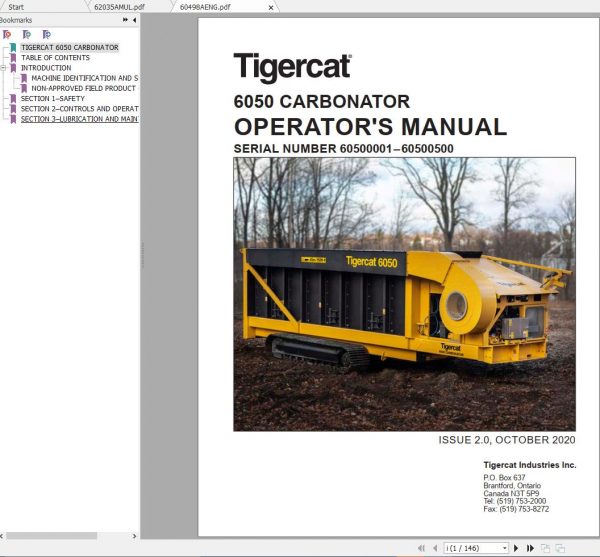Click the 'SERIAL NUMBER 60500001–60500500' text
This screenshot has height=557, width=600.
tap(344, 148)
